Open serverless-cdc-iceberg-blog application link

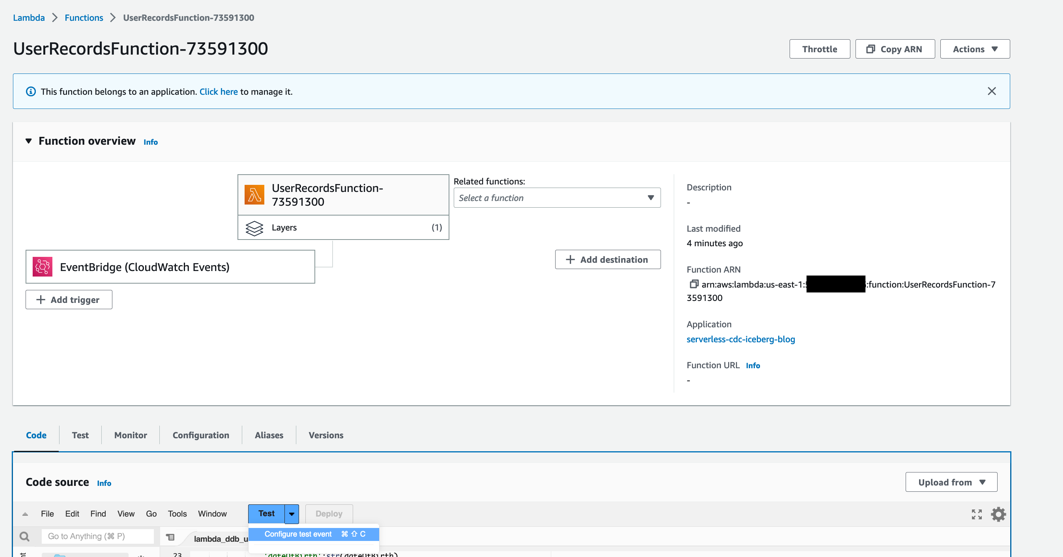pyautogui.click(x=740, y=339)
